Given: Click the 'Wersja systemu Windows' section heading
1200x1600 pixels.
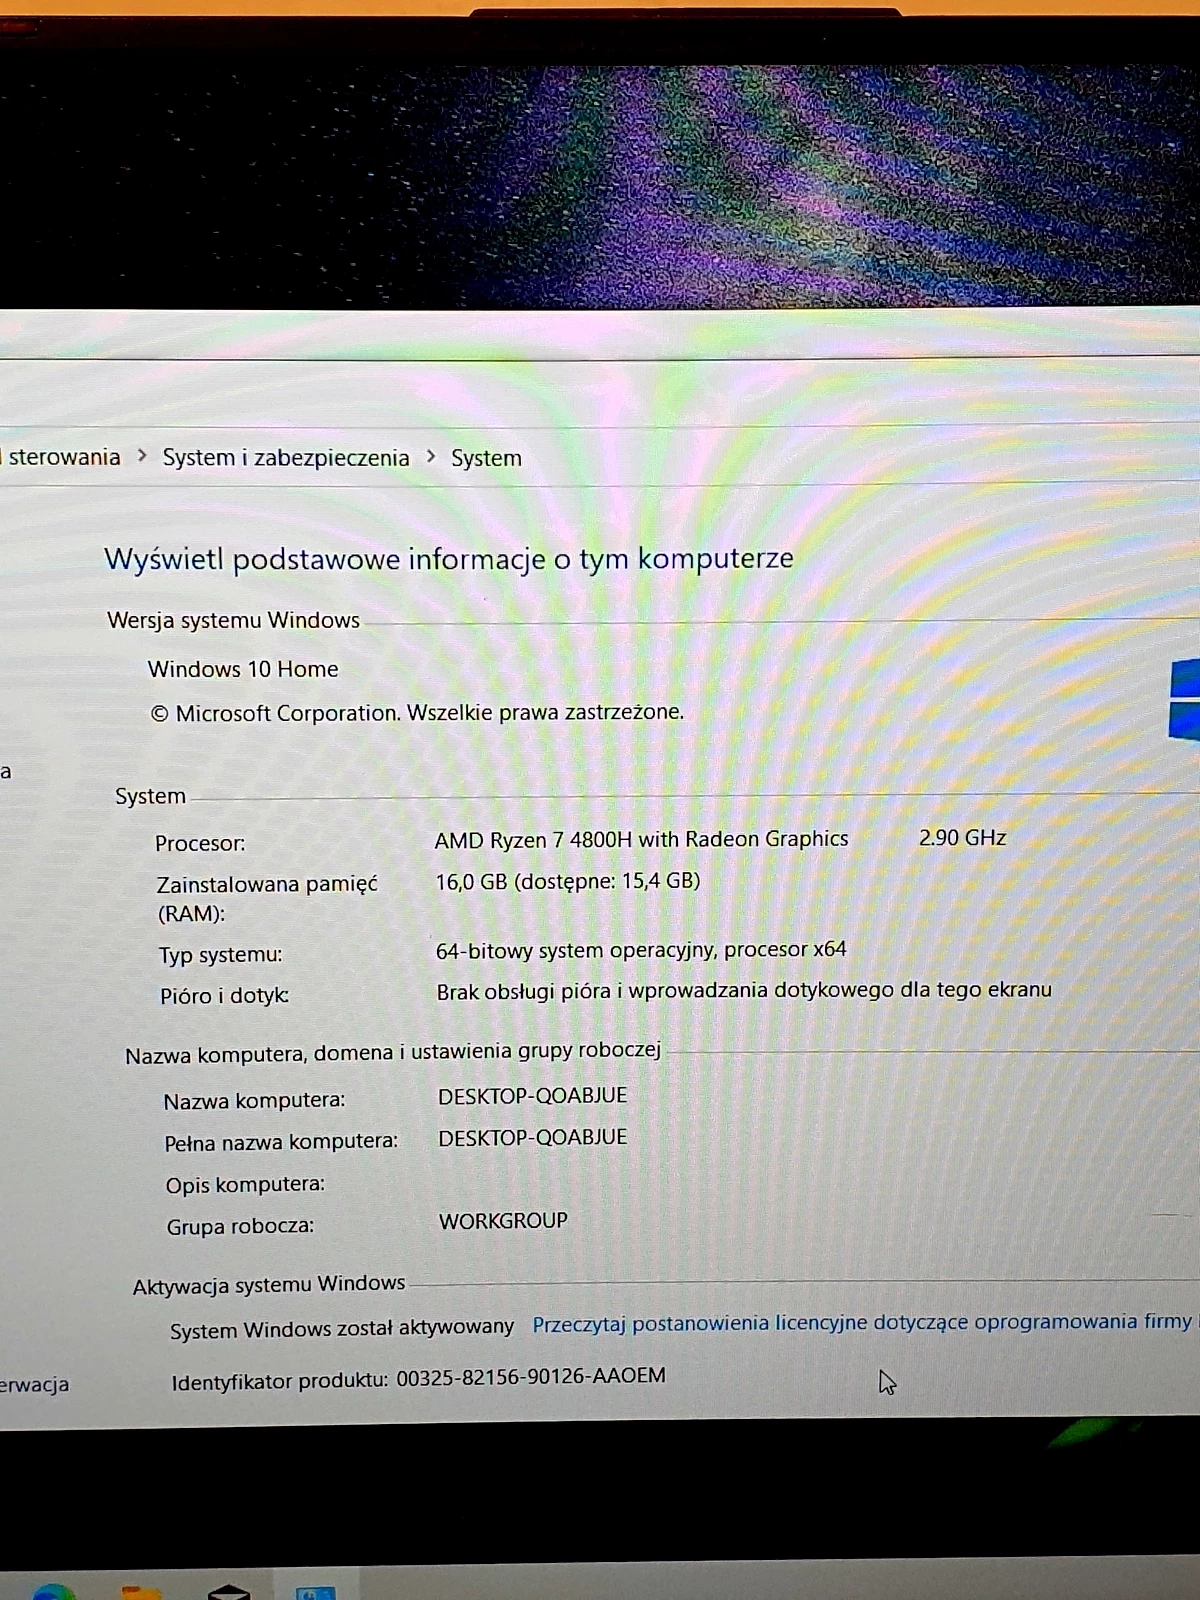Looking at the screenshot, I should 233,620.
